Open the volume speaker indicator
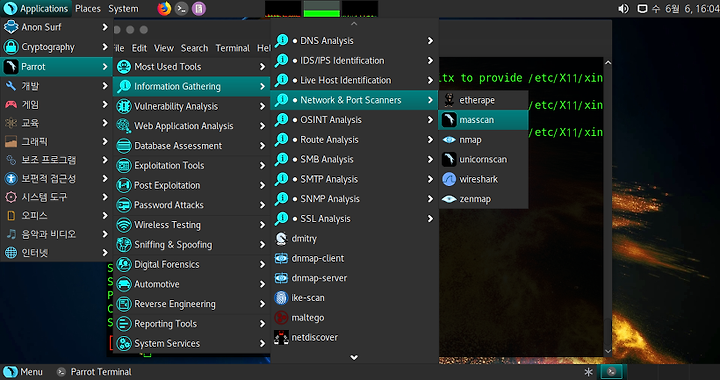 coord(623,9)
